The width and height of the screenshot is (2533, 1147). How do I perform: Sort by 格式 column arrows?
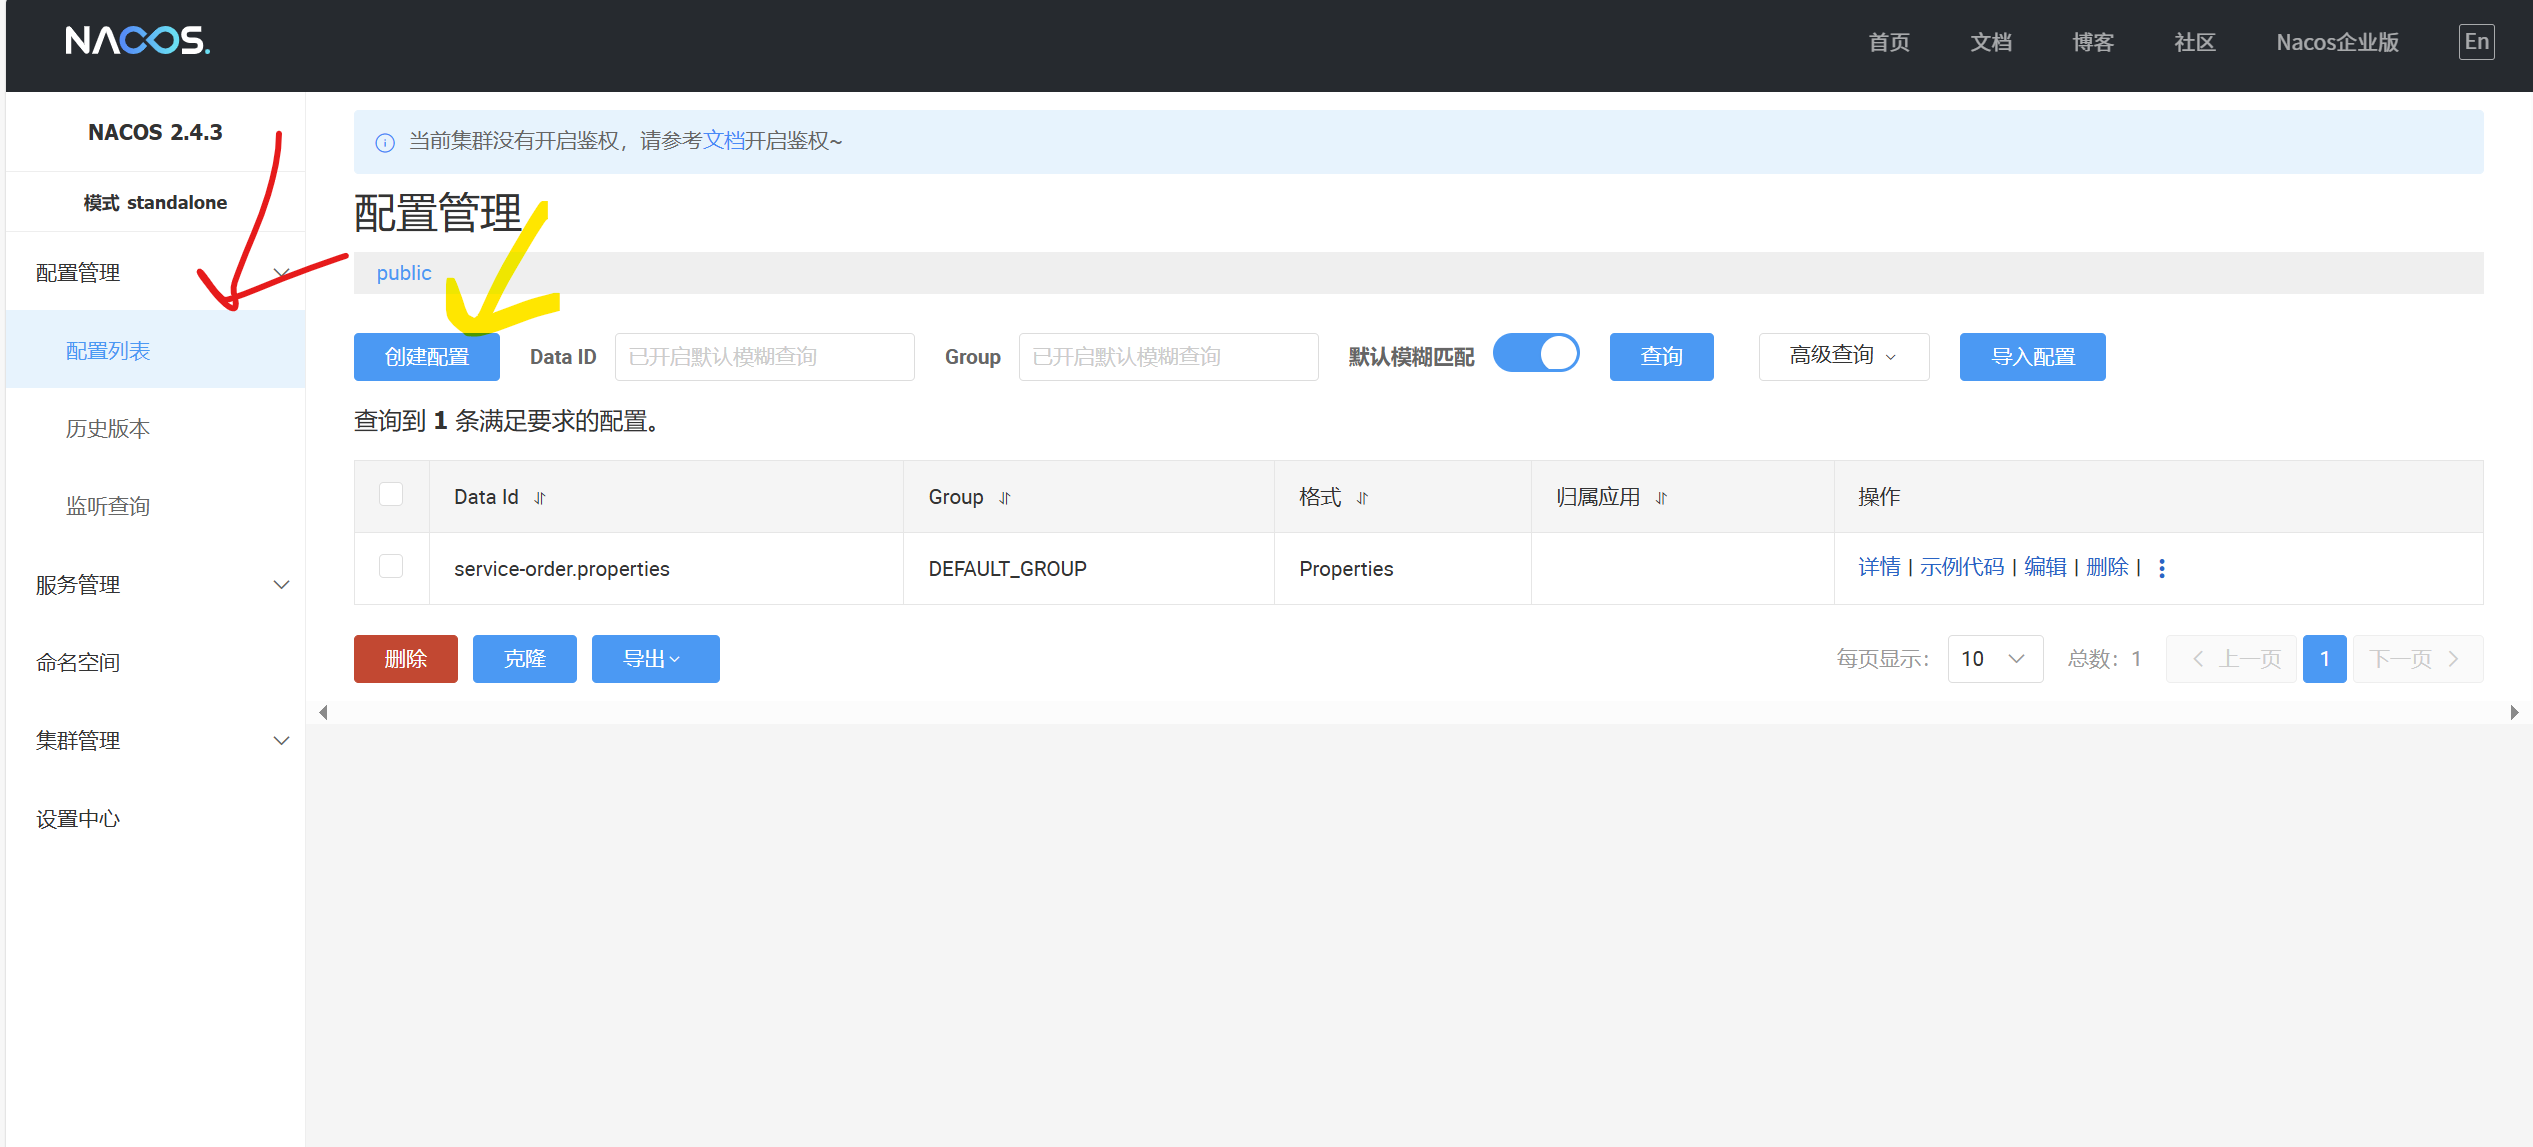pos(1362,498)
